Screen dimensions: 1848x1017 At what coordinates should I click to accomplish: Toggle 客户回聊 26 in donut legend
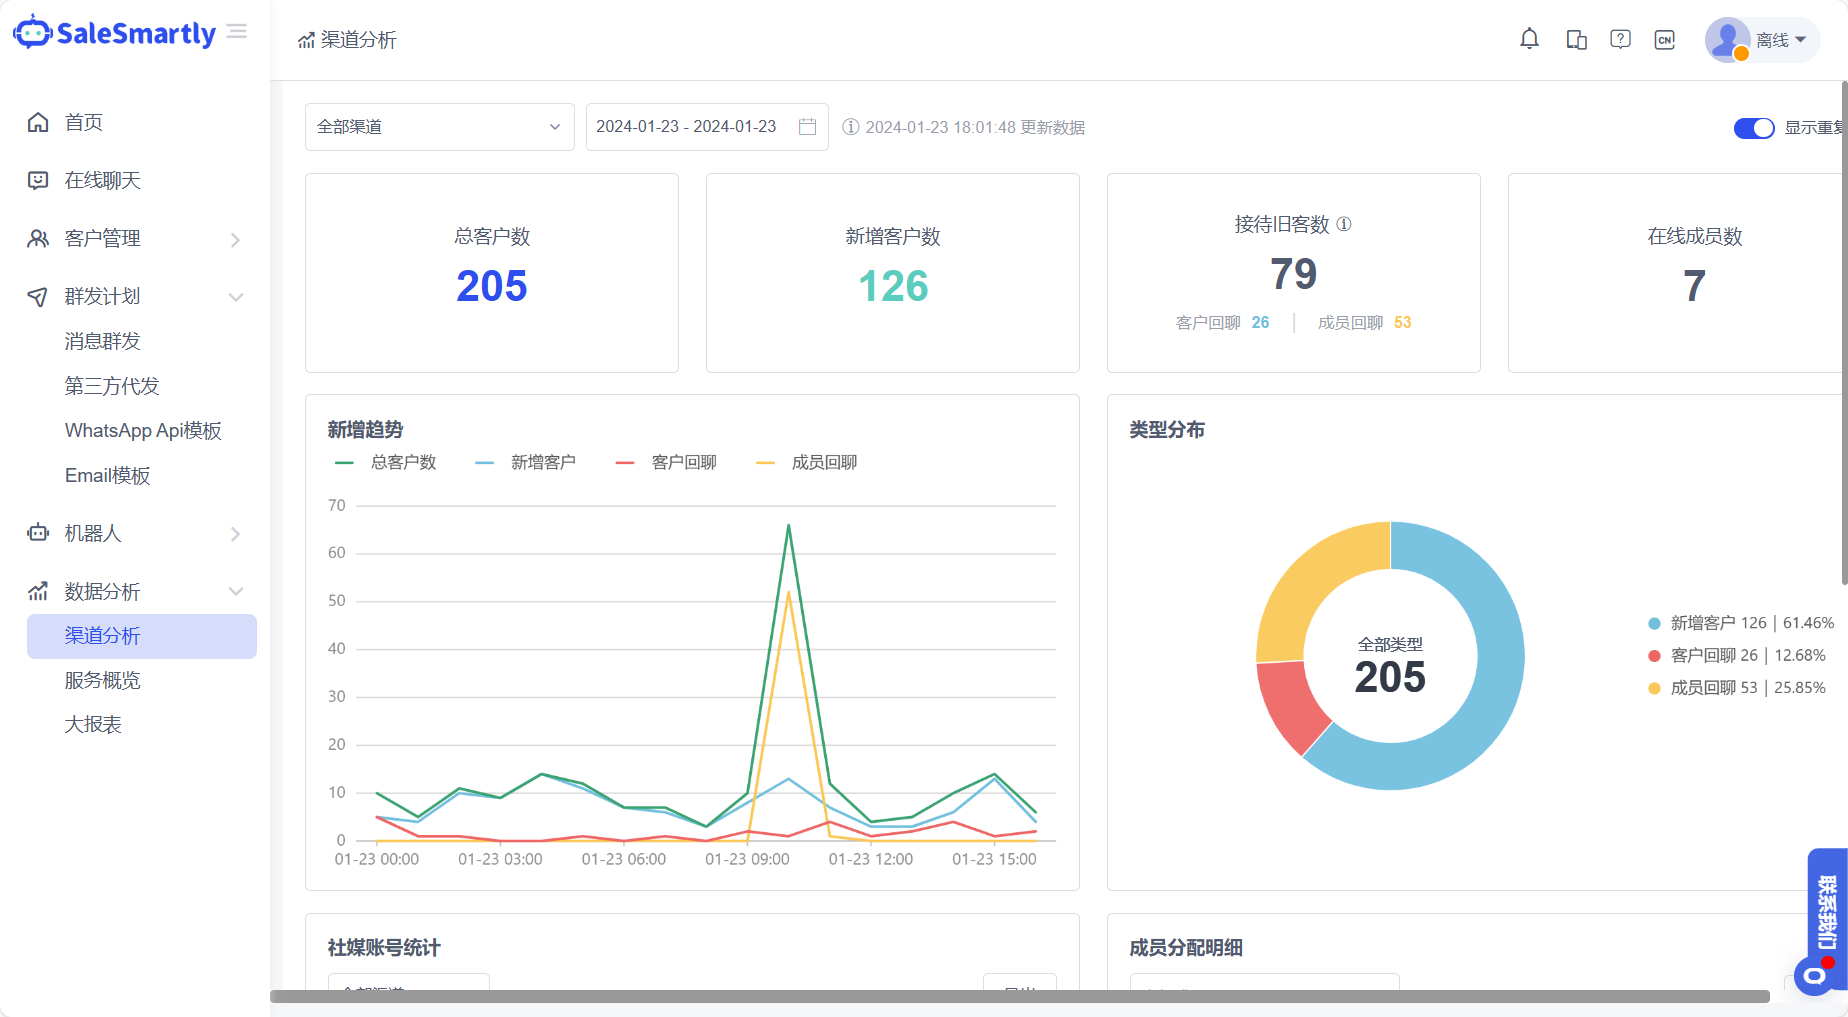point(1736,655)
